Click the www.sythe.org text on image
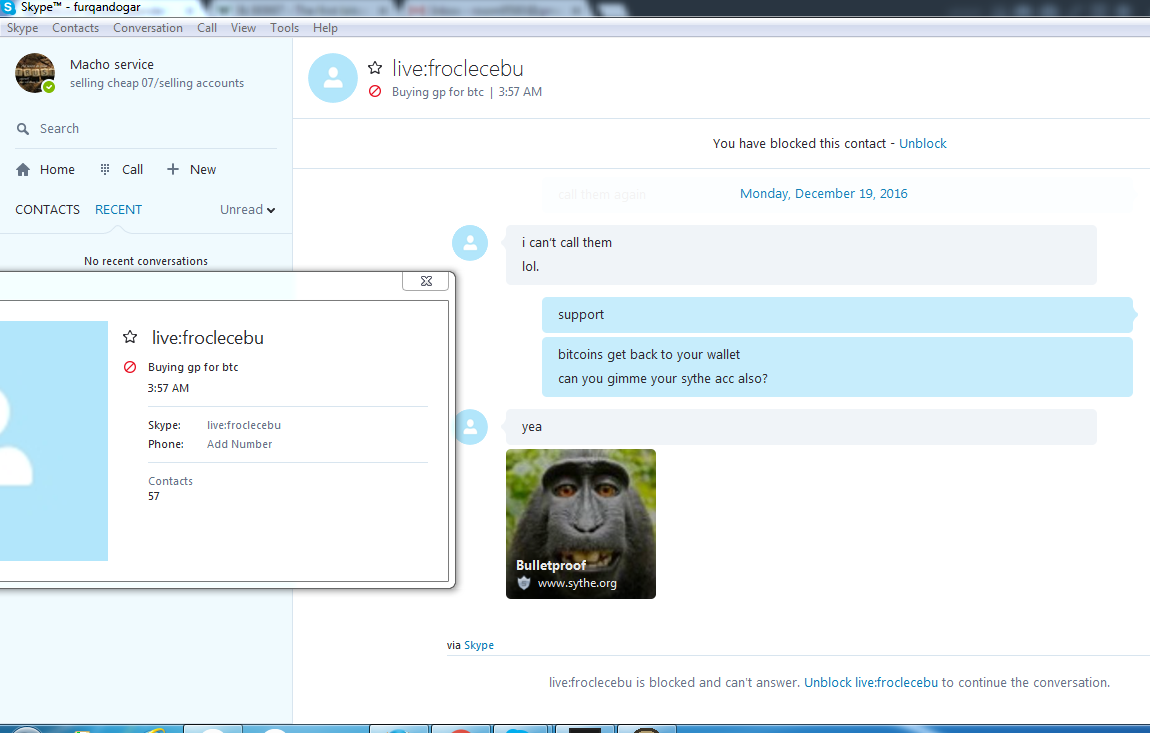Image resolution: width=1150 pixels, height=733 pixels. (x=577, y=583)
